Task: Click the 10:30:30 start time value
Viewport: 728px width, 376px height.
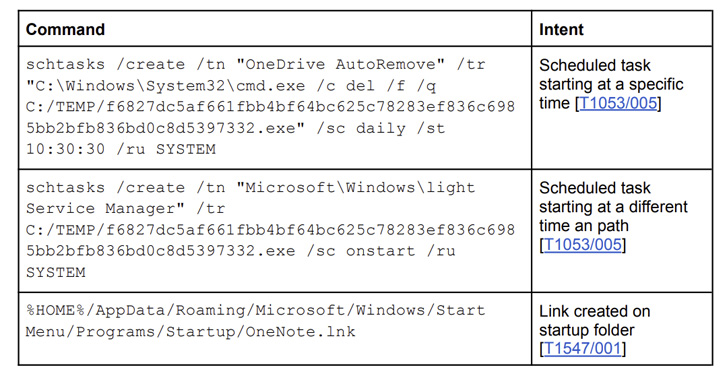Action: [66, 149]
